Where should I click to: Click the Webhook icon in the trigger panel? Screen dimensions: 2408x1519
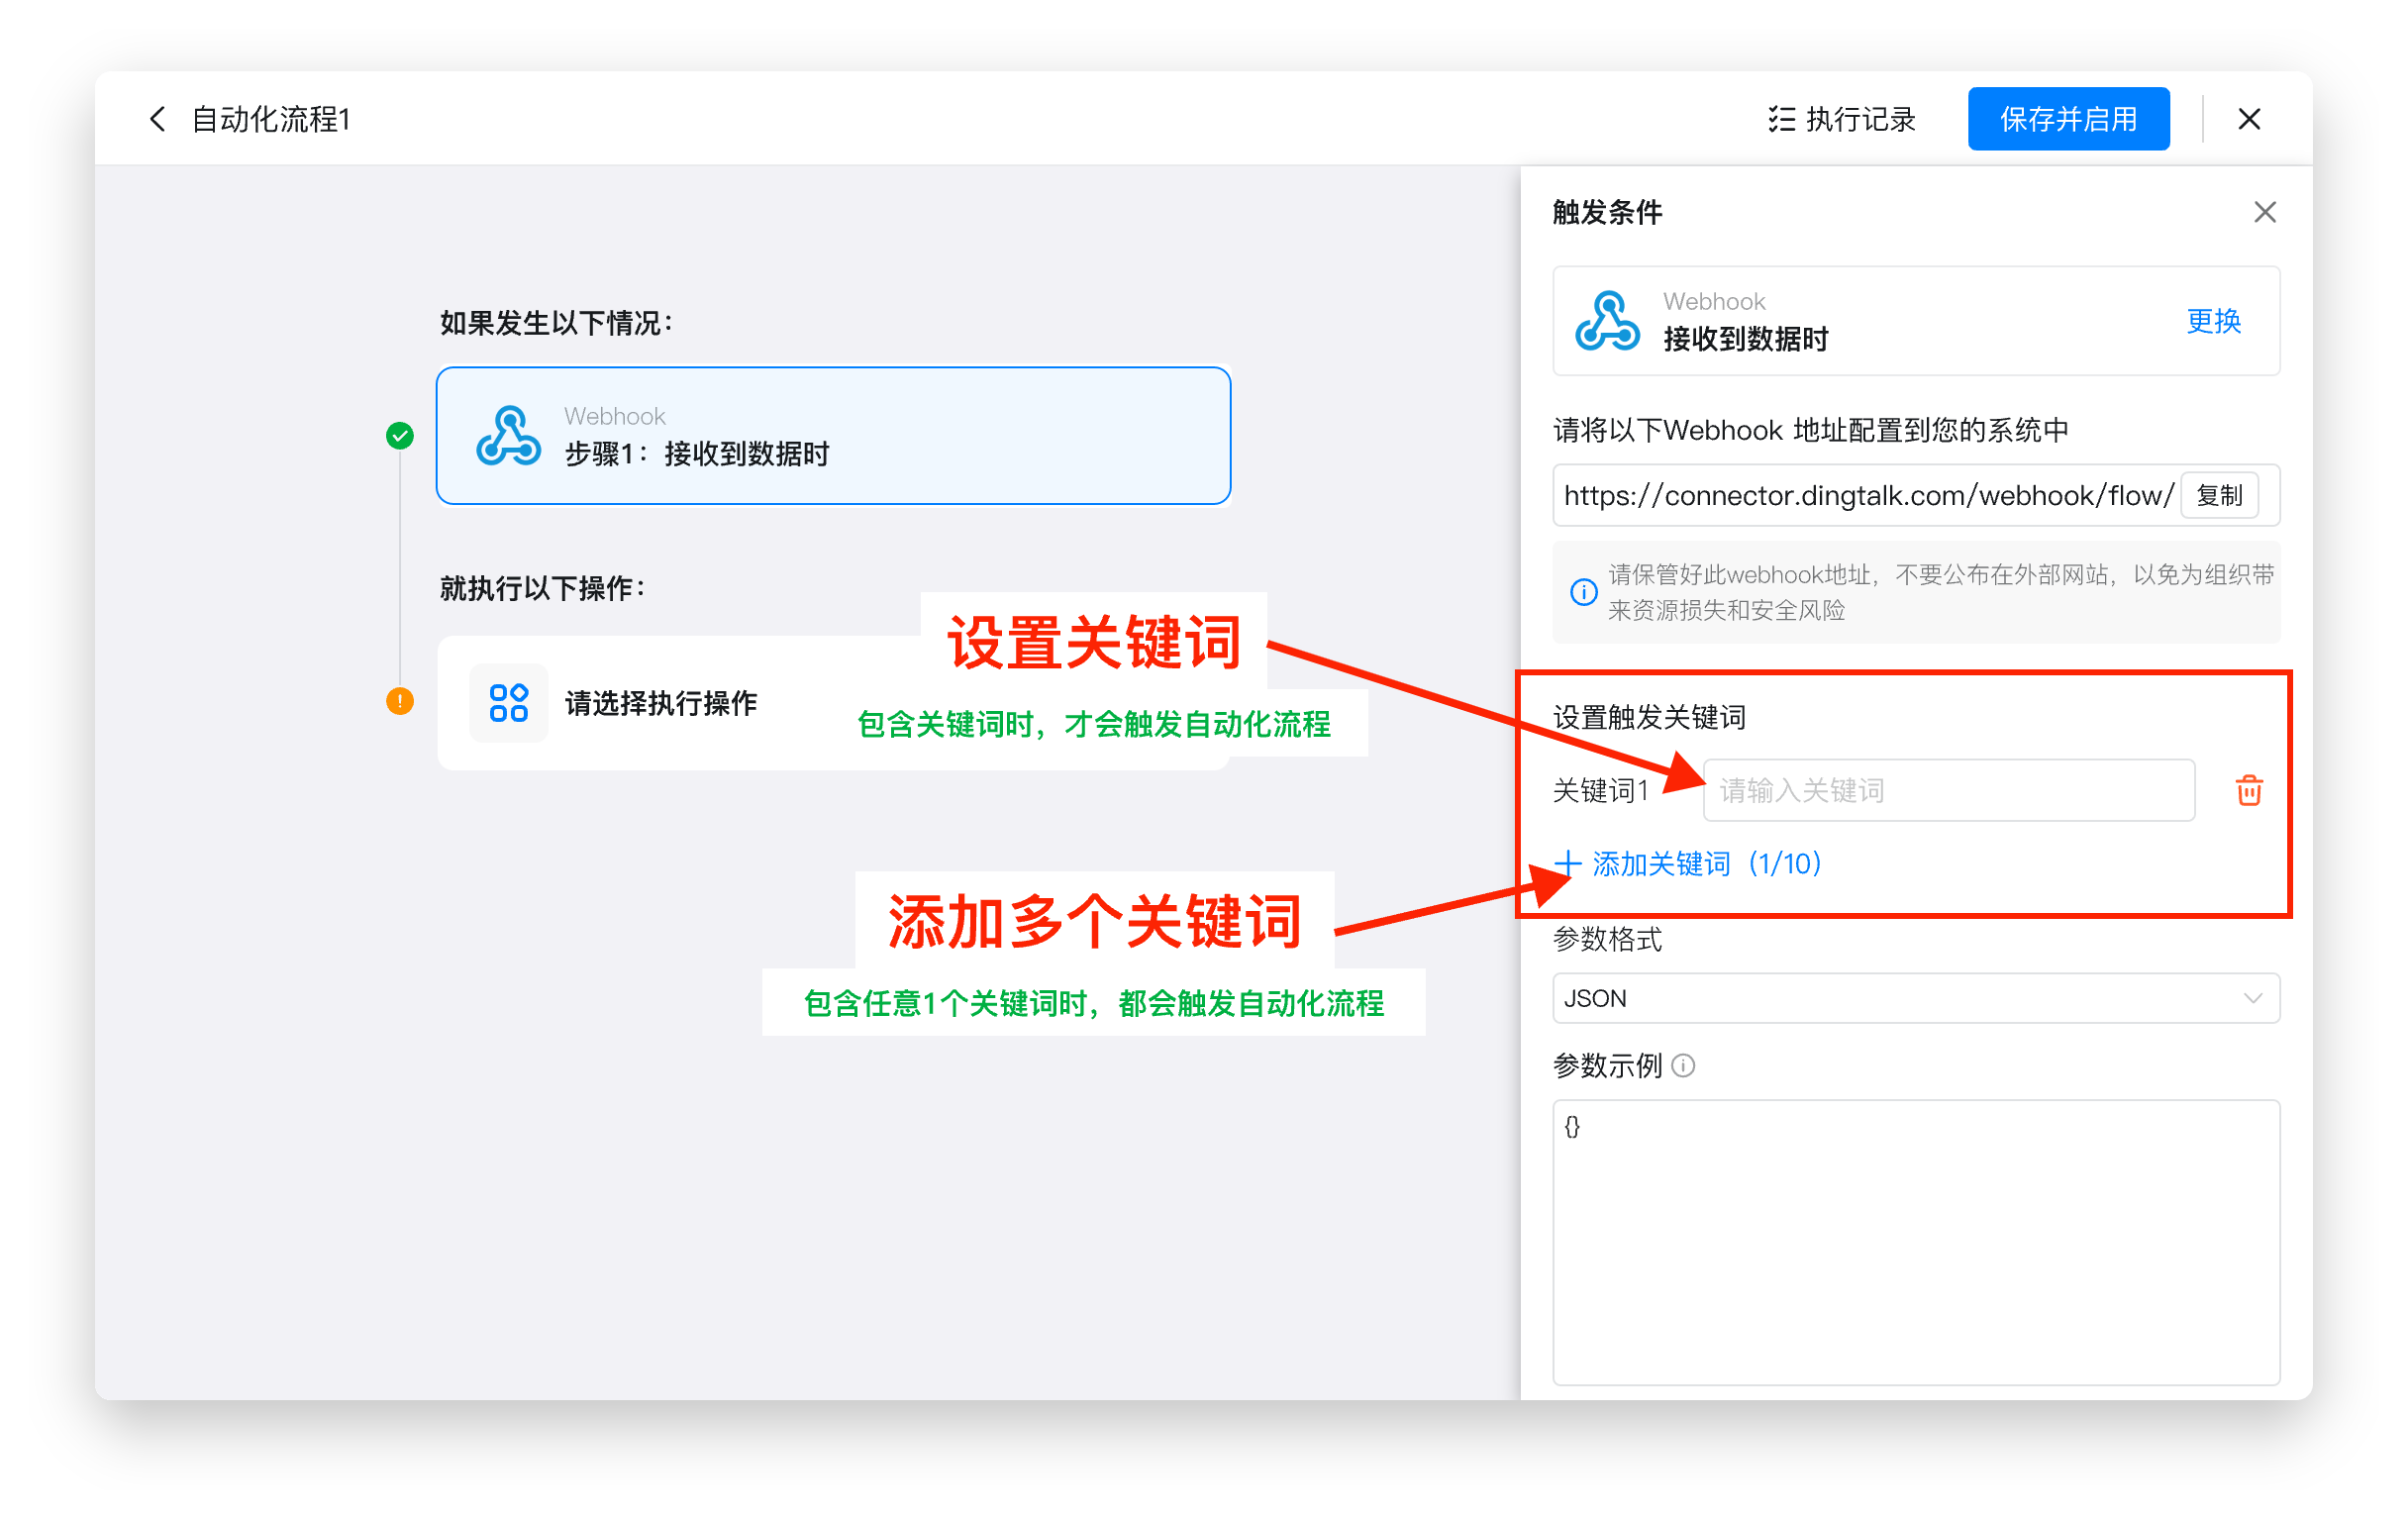click(1608, 320)
